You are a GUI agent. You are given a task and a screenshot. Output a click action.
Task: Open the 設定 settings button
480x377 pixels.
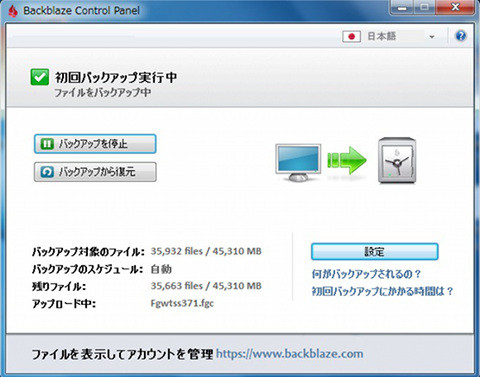(x=374, y=252)
